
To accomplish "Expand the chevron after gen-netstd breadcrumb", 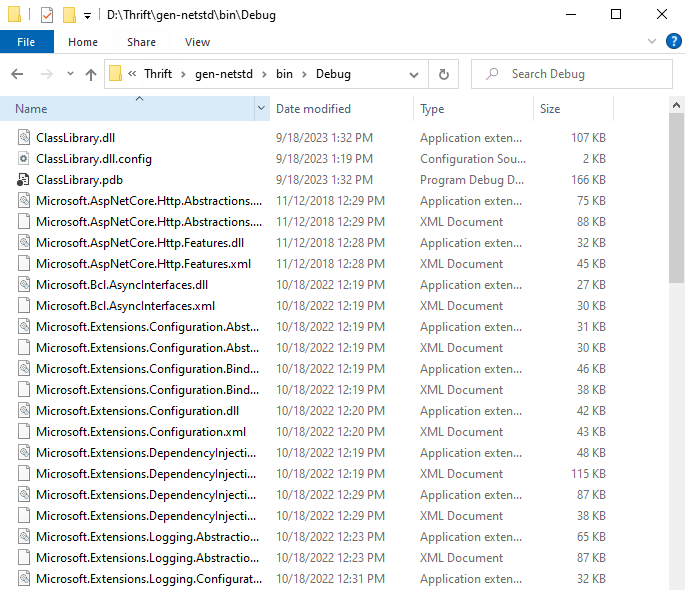I will tap(264, 74).
